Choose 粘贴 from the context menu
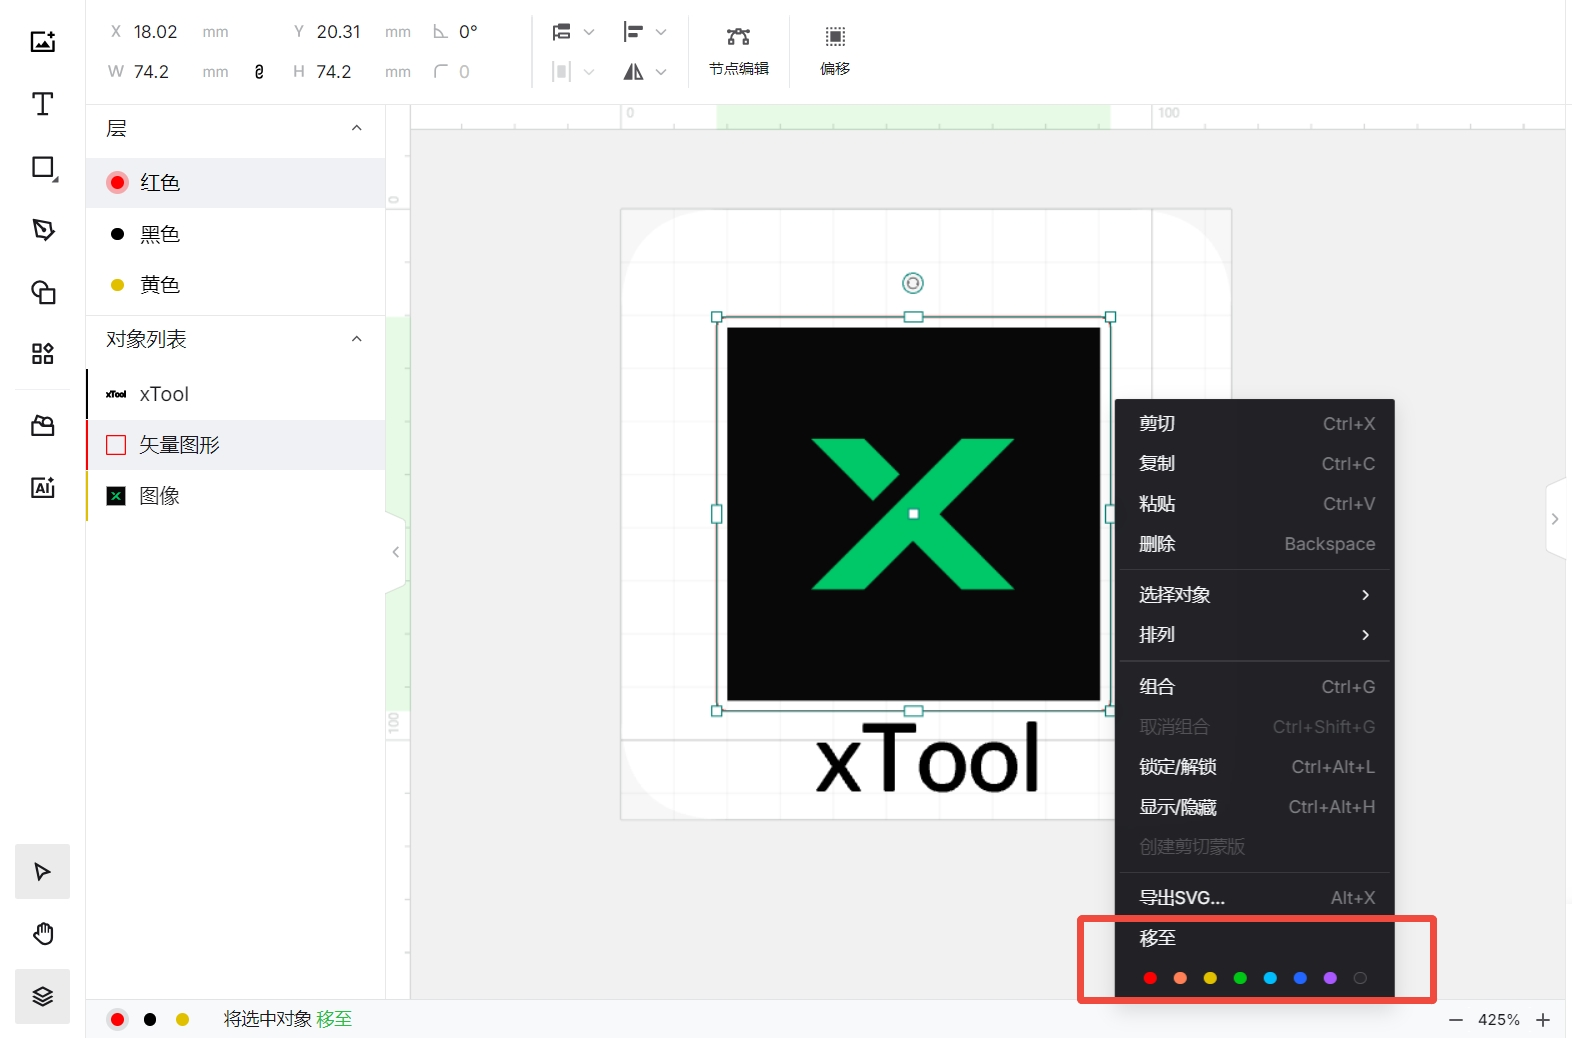The height and width of the screenshot is (1038, 1572). [1255, 504]
